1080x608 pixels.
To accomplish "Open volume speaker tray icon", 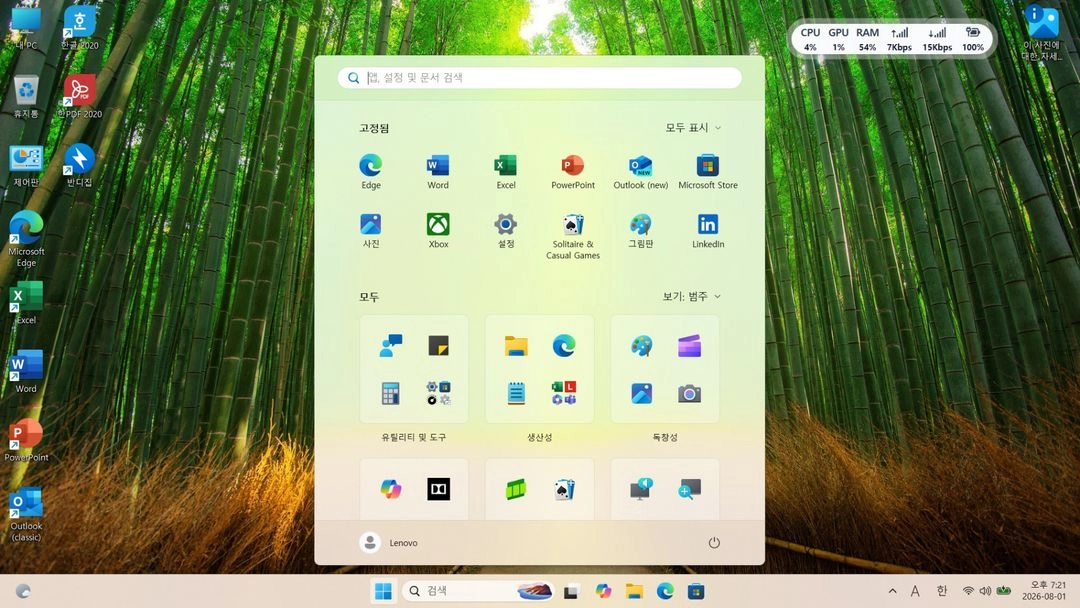I will (x=985, y=591).
